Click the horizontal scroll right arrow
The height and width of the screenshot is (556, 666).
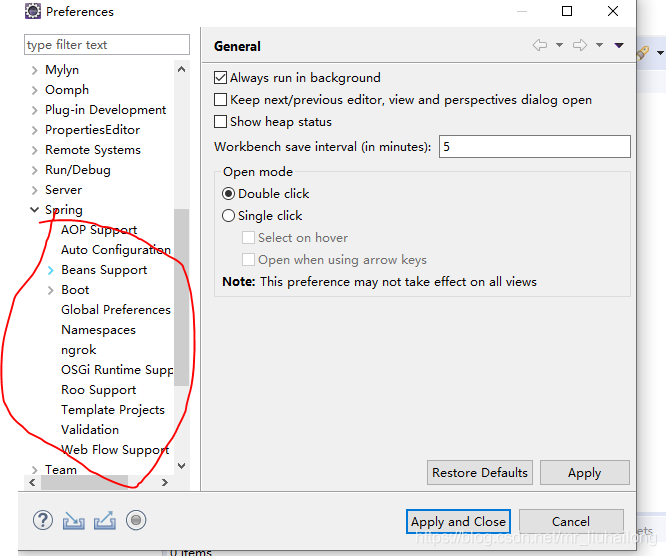[165, 483]
